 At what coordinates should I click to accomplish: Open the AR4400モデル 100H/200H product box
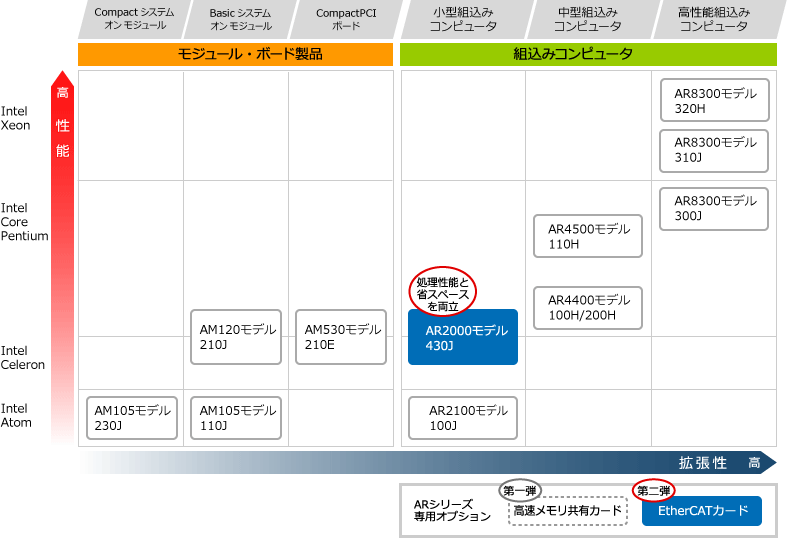[588, 308]
